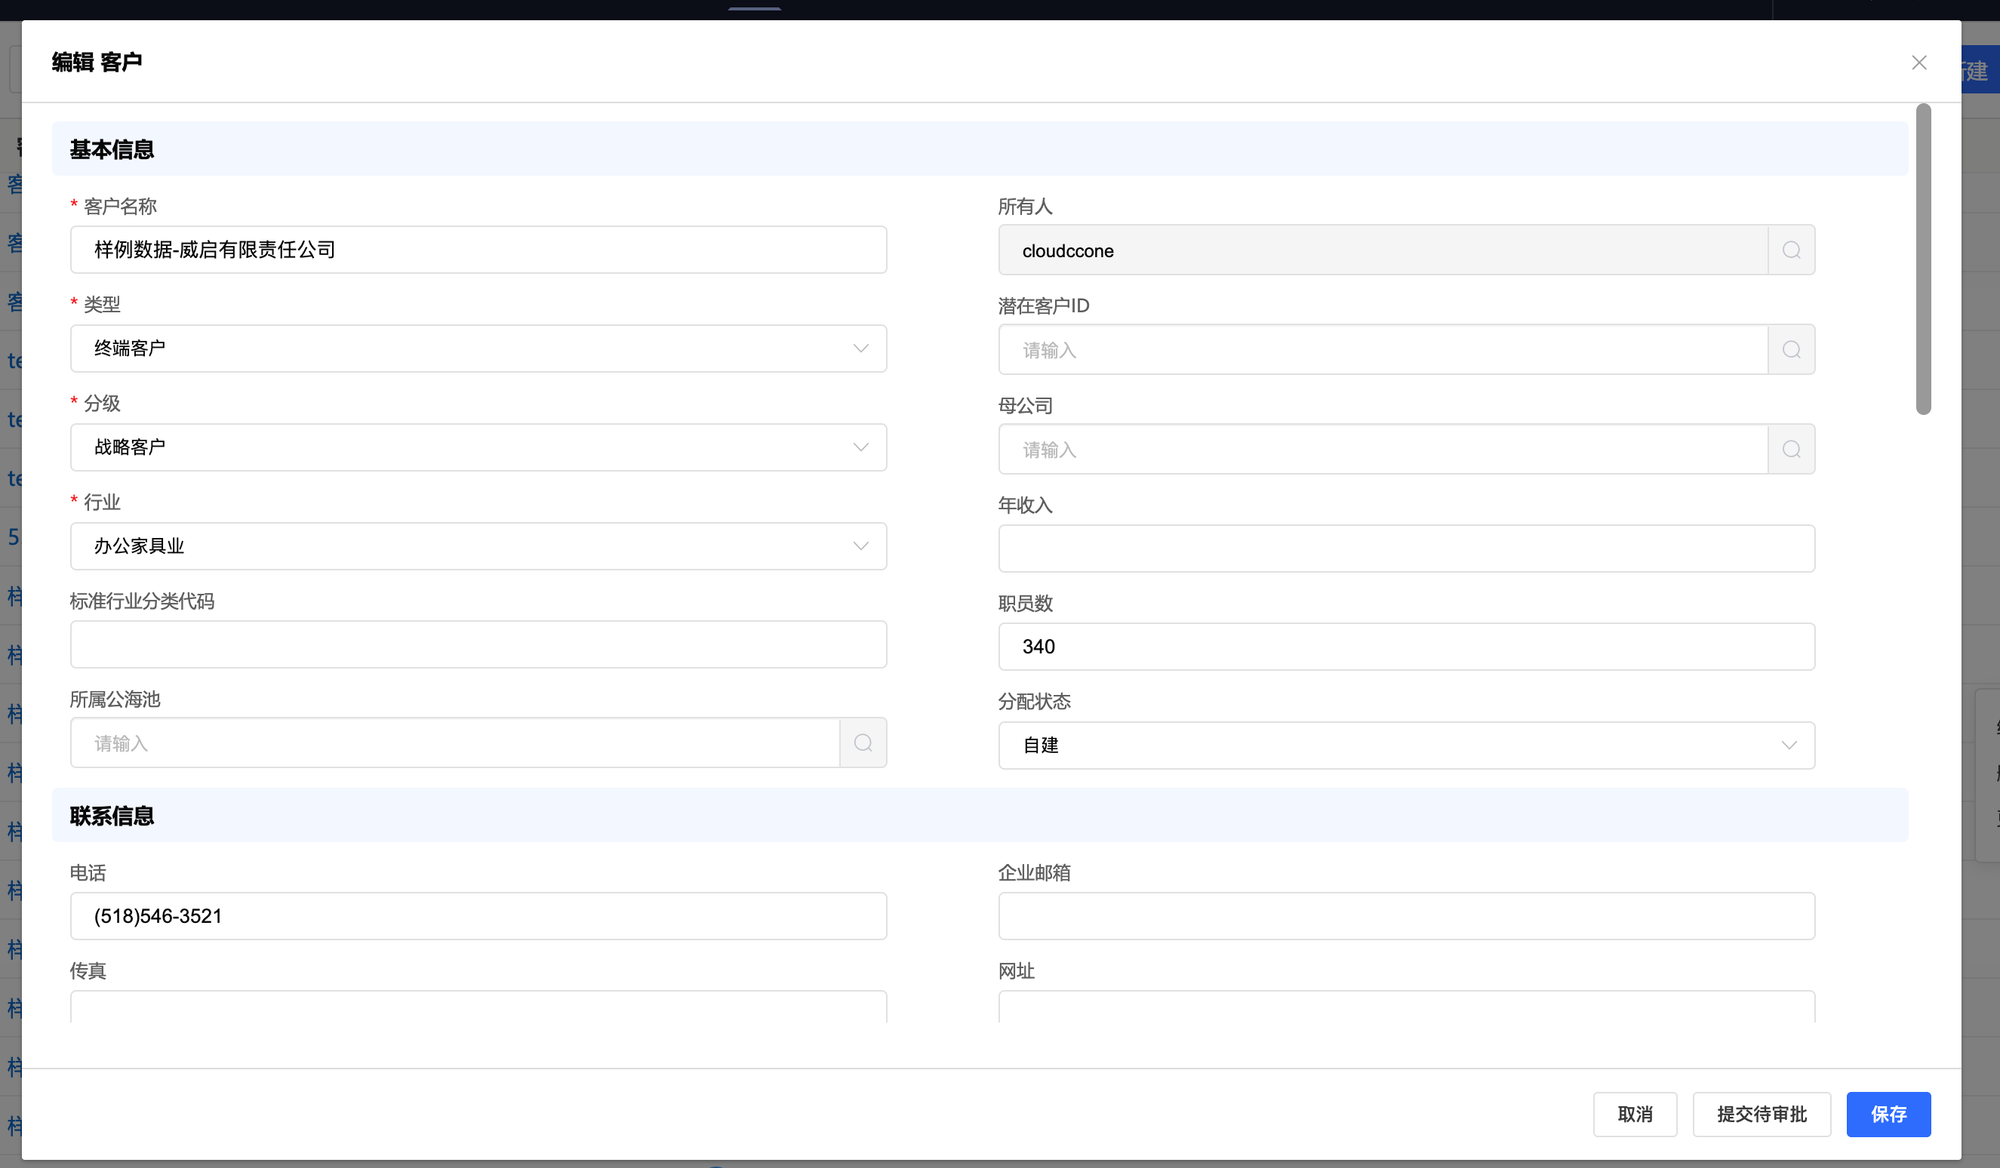Click the 取消 button
The width and height of the screenshot is (2000, 1168).
coord(1634,1114)
